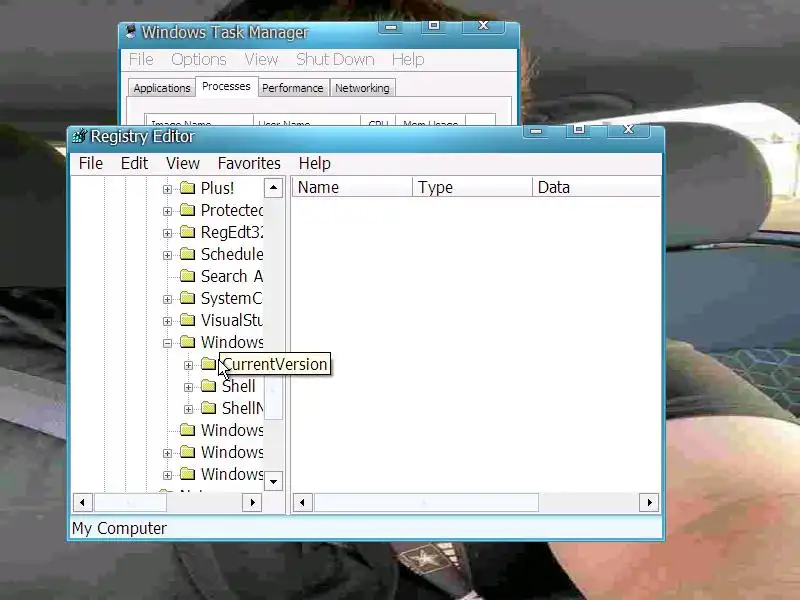Expand the CurrentVersion subkey
This screenshot has height=600, width=800.
pyautogui.click(x=188, y=365)
